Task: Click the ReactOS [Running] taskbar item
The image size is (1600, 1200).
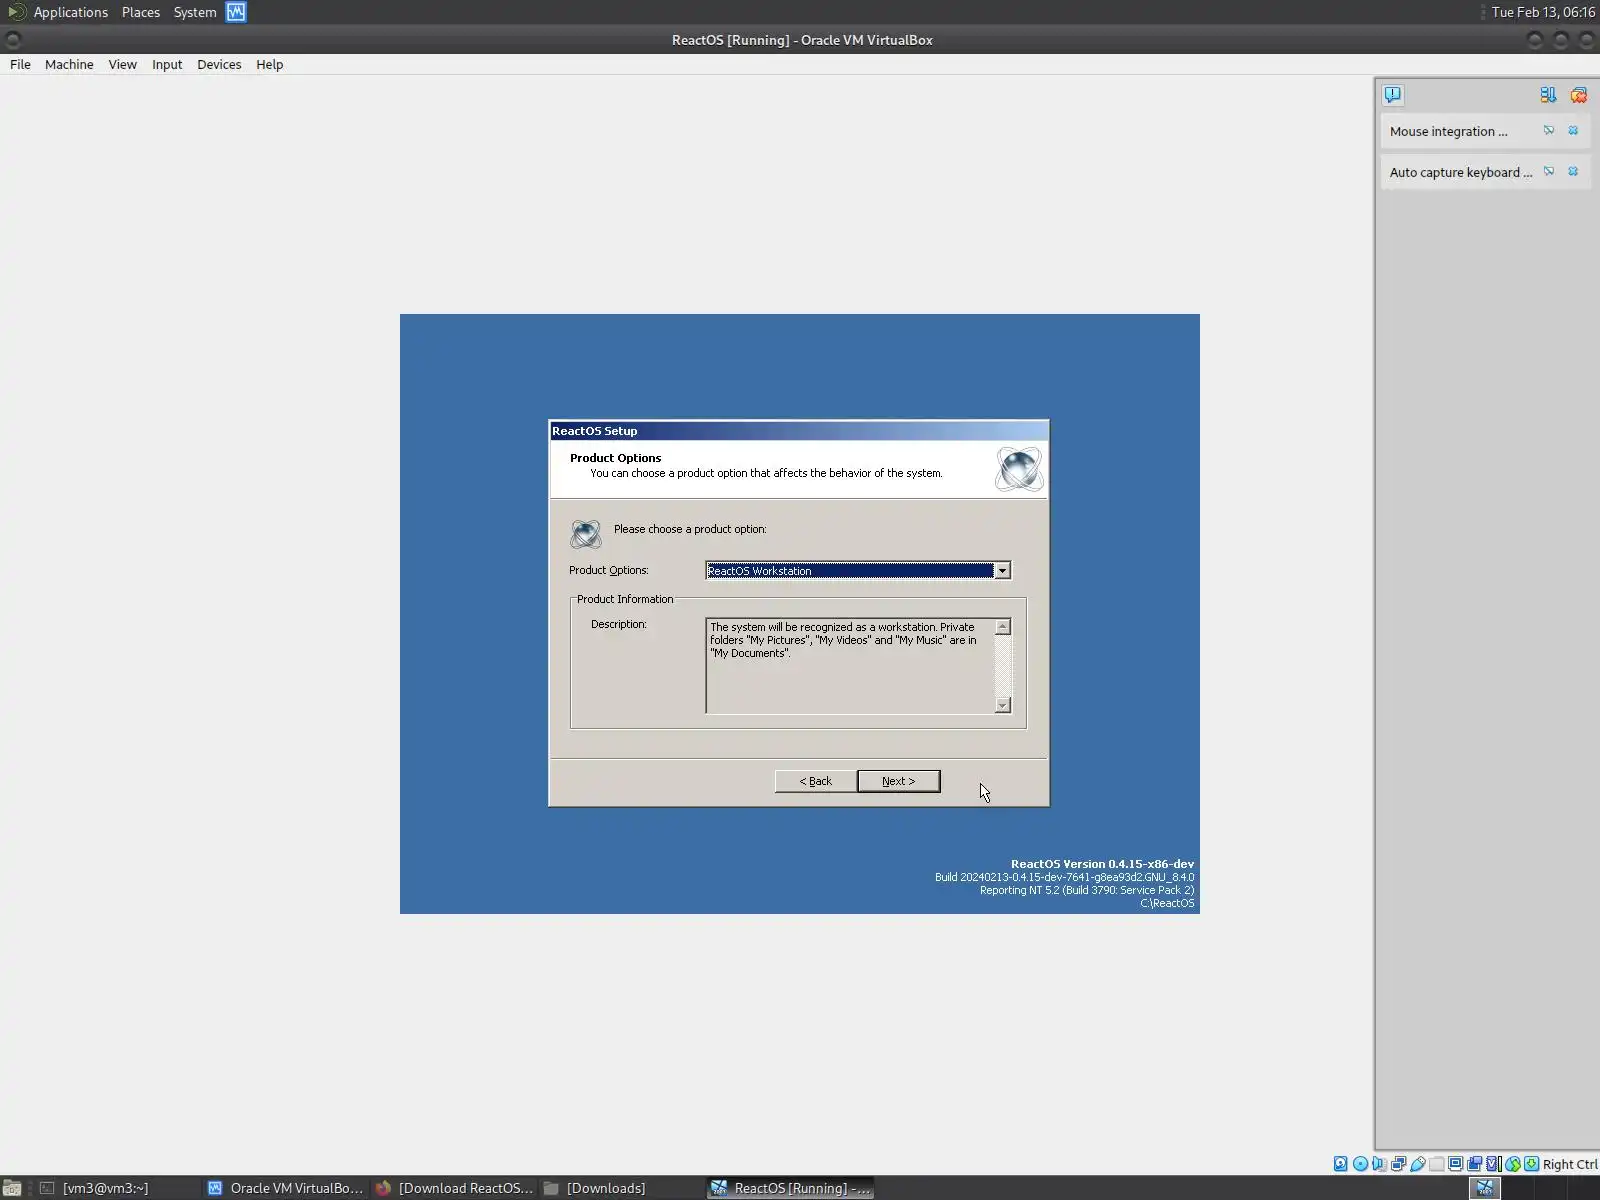Action: pos(790,1188)
